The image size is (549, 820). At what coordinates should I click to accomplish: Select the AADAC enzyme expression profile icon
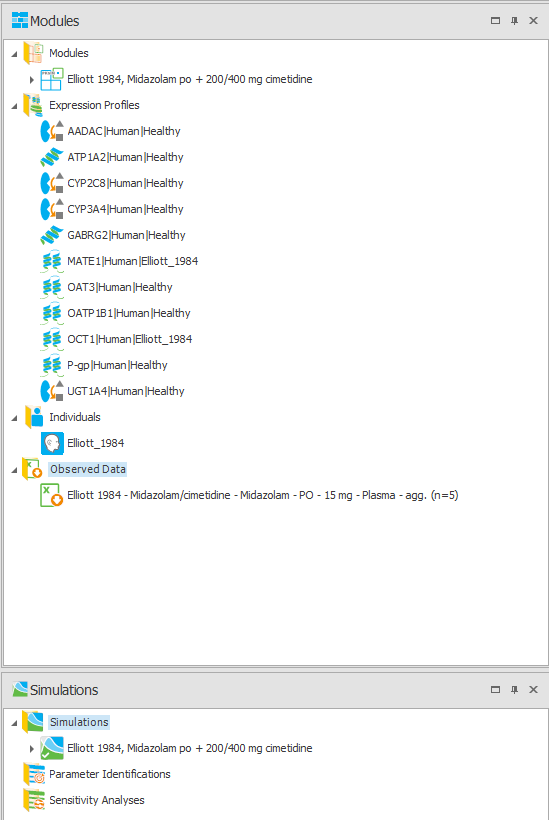point(52,131)
